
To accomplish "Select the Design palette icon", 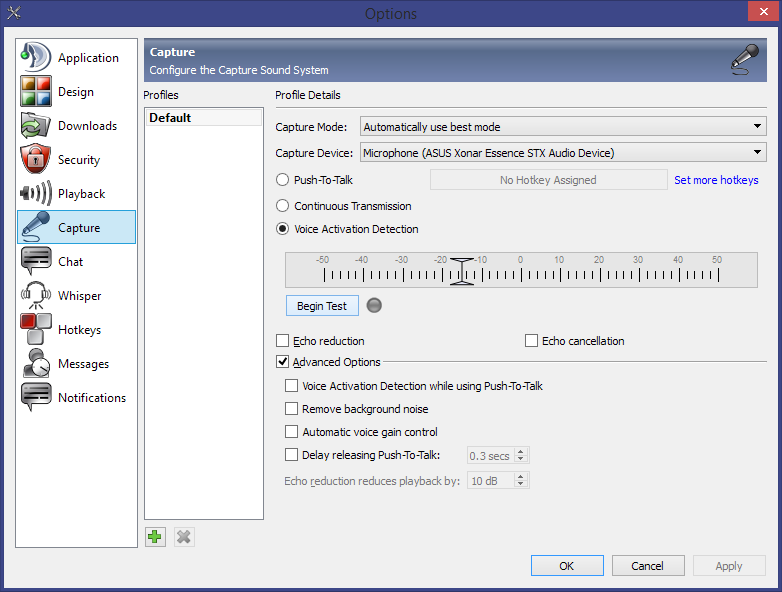I will point(36,92).
